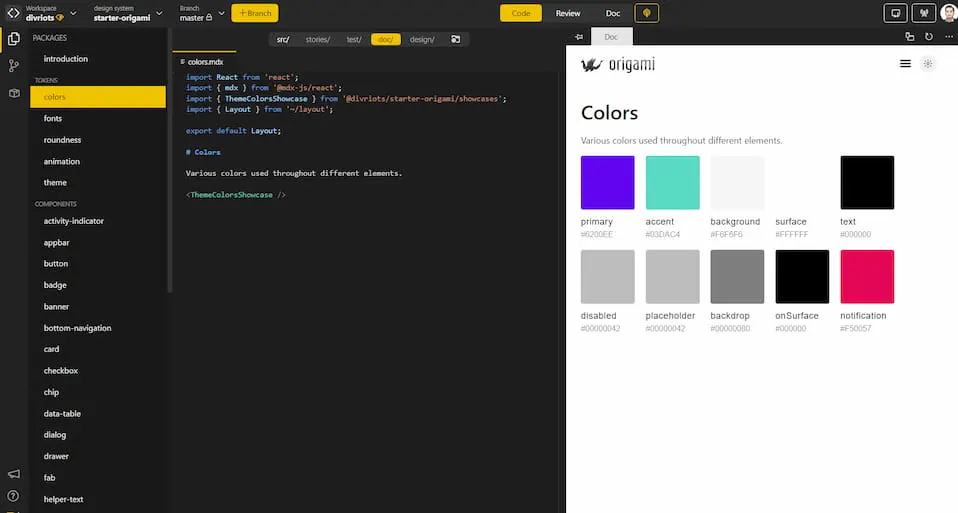Click the yellow + Branch button
Image resolution: width=958 pixels, height=513 pixels.
click(255, 13)
